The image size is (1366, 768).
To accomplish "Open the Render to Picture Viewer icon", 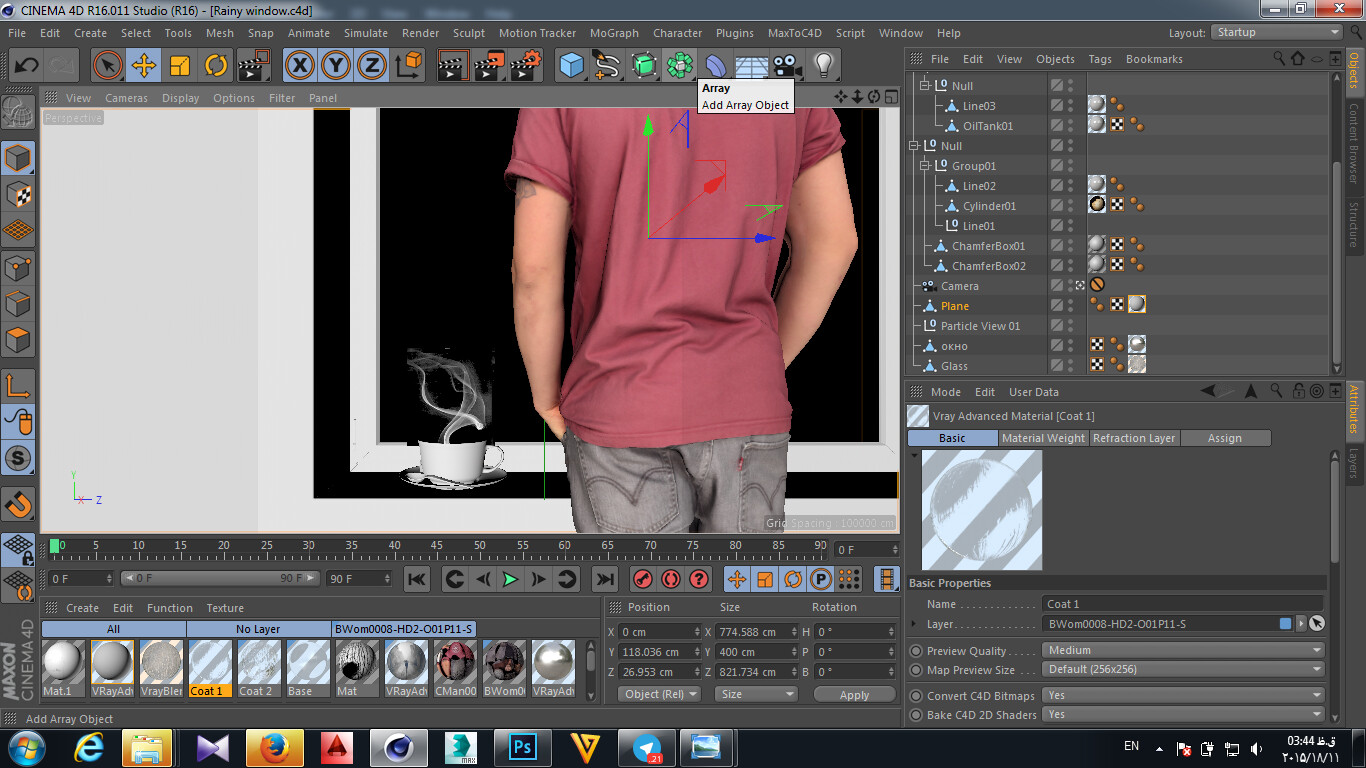I will (x=489, y=66).
